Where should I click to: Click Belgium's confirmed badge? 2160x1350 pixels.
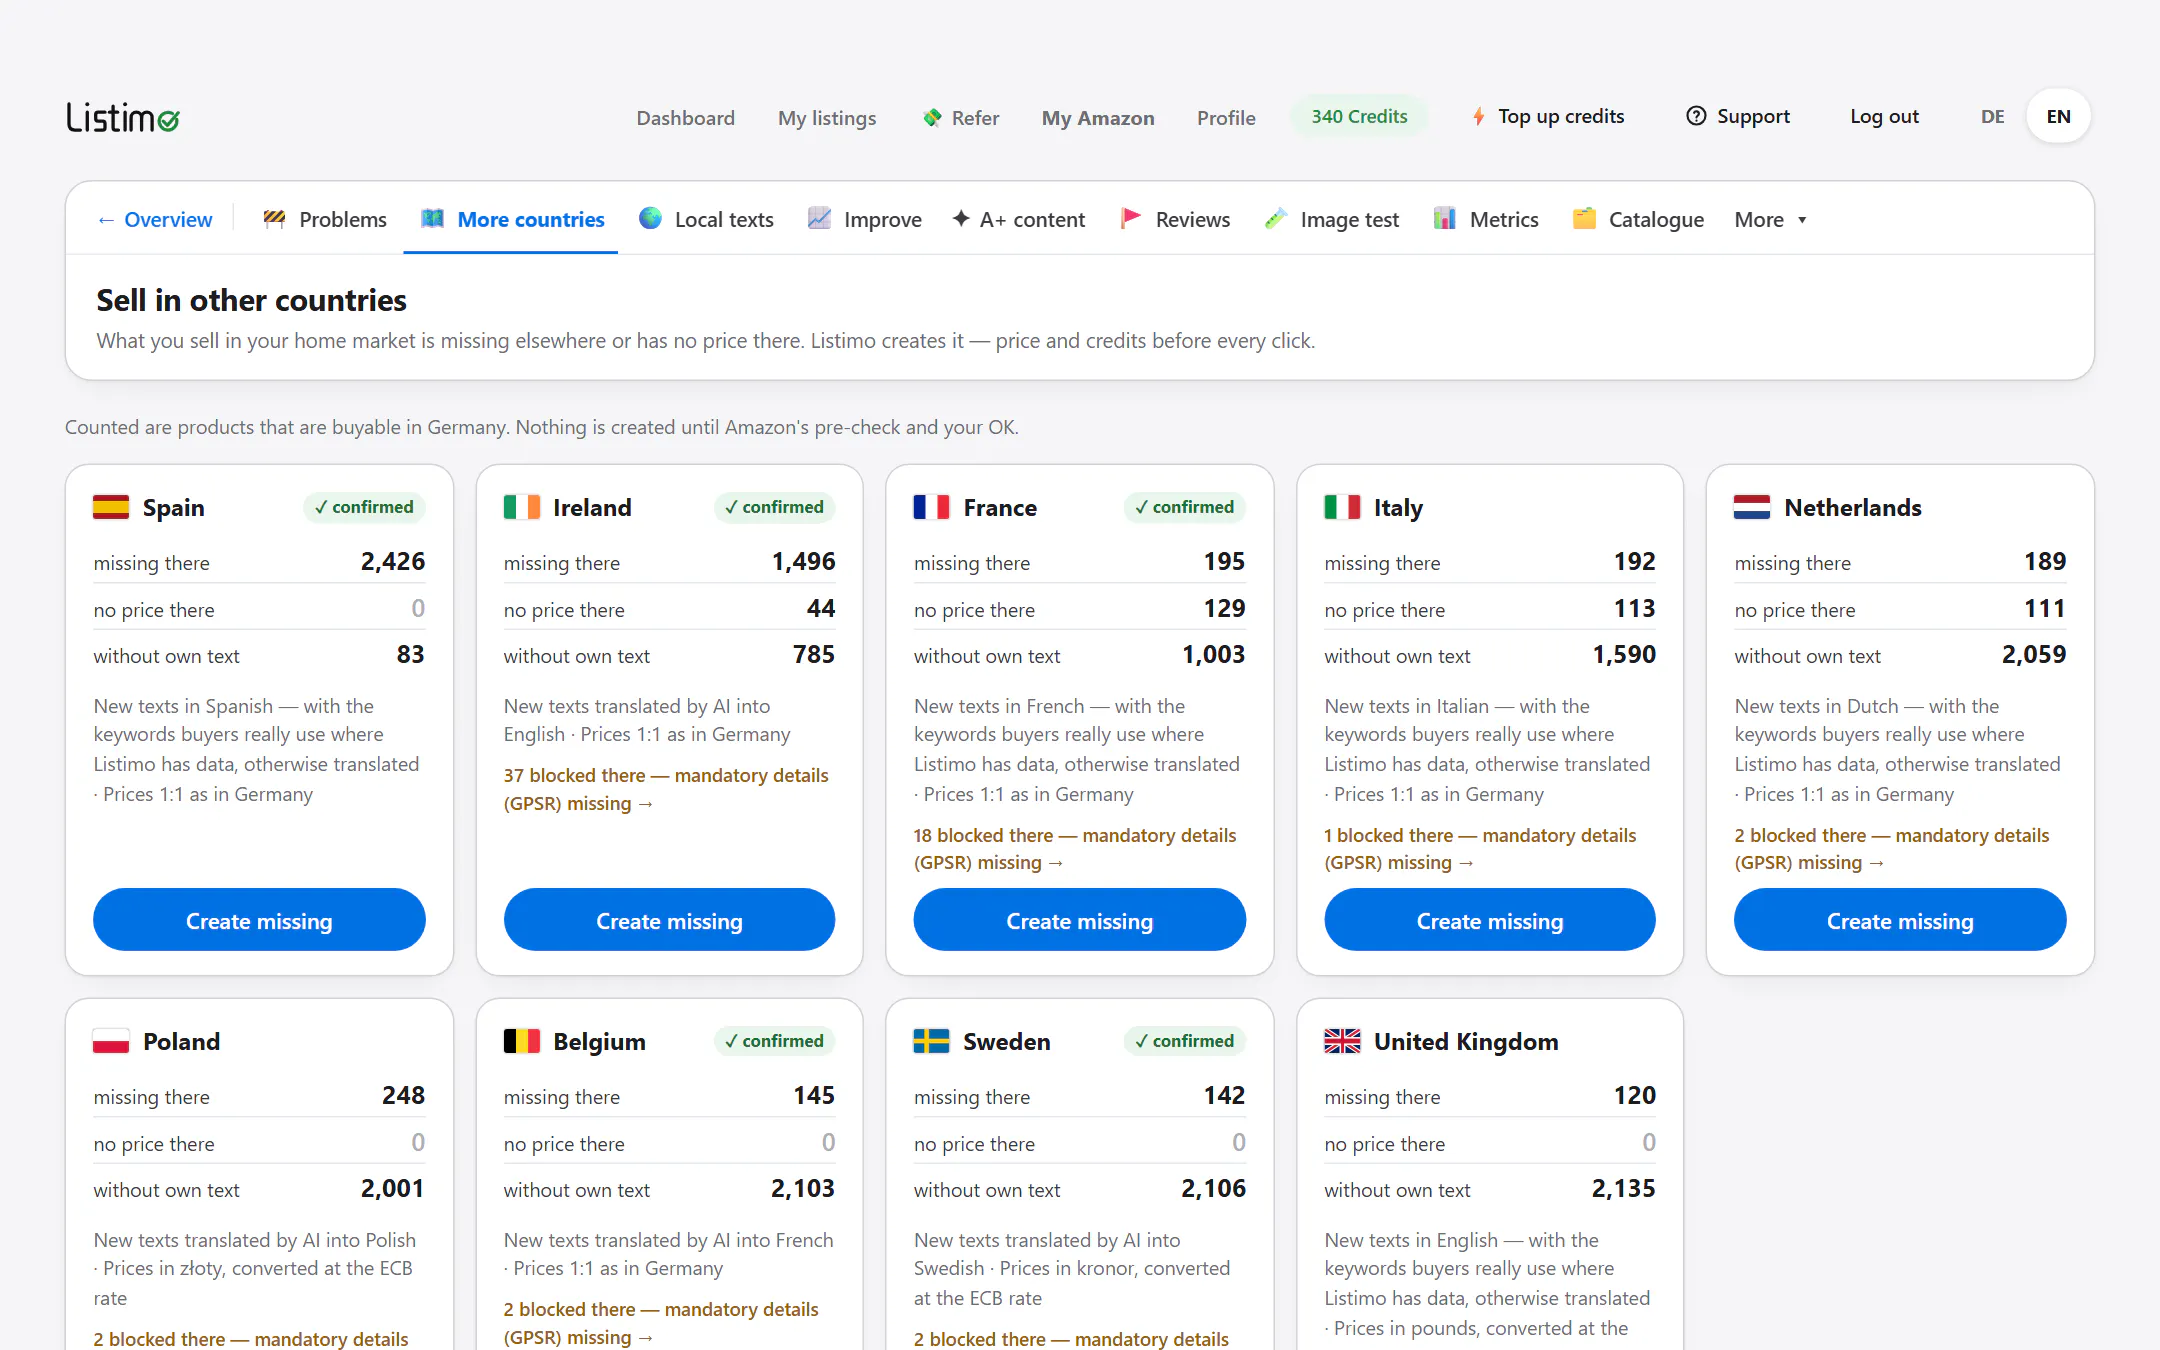click(x=774, y=1041)
